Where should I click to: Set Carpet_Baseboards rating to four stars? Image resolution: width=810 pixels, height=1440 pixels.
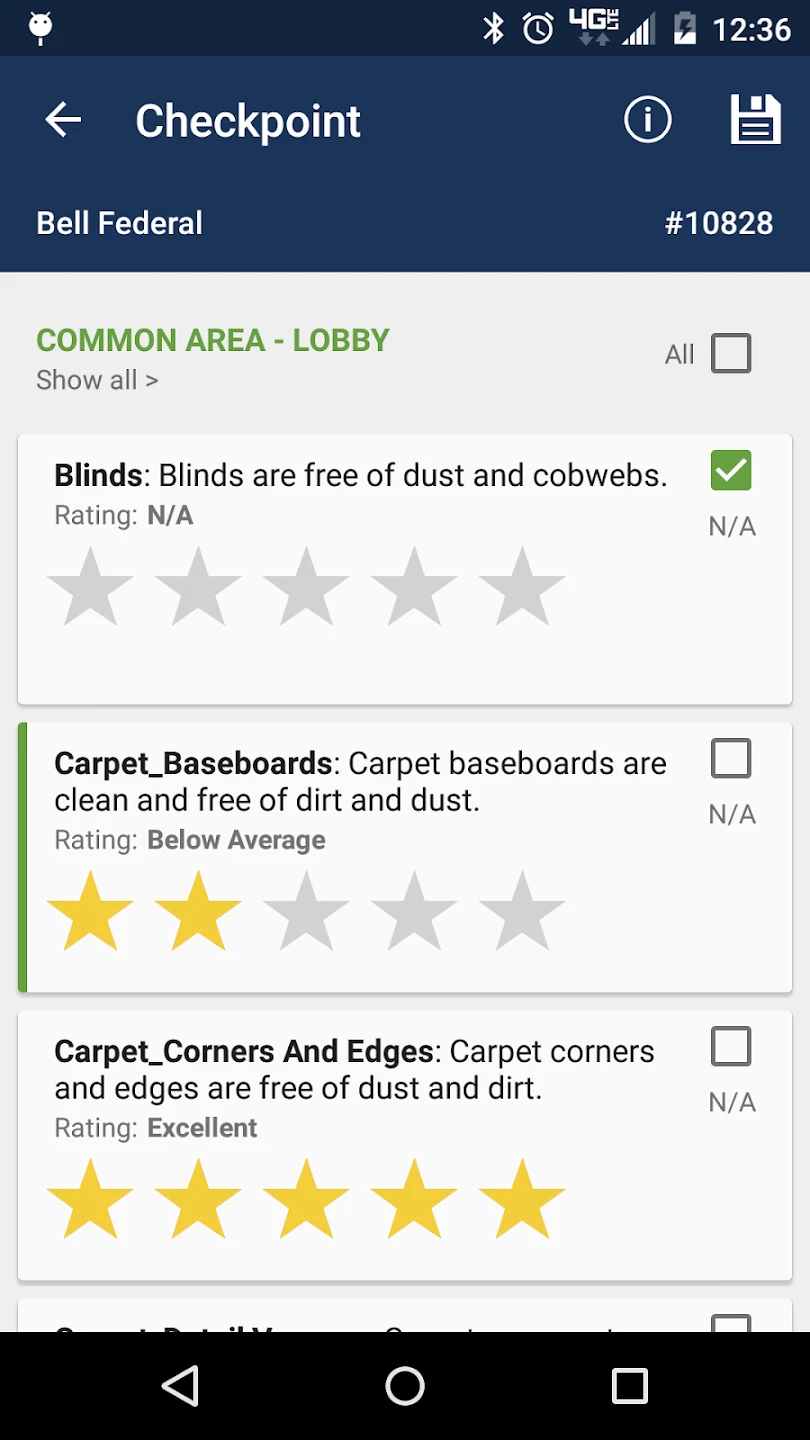[x=414, y=912]
